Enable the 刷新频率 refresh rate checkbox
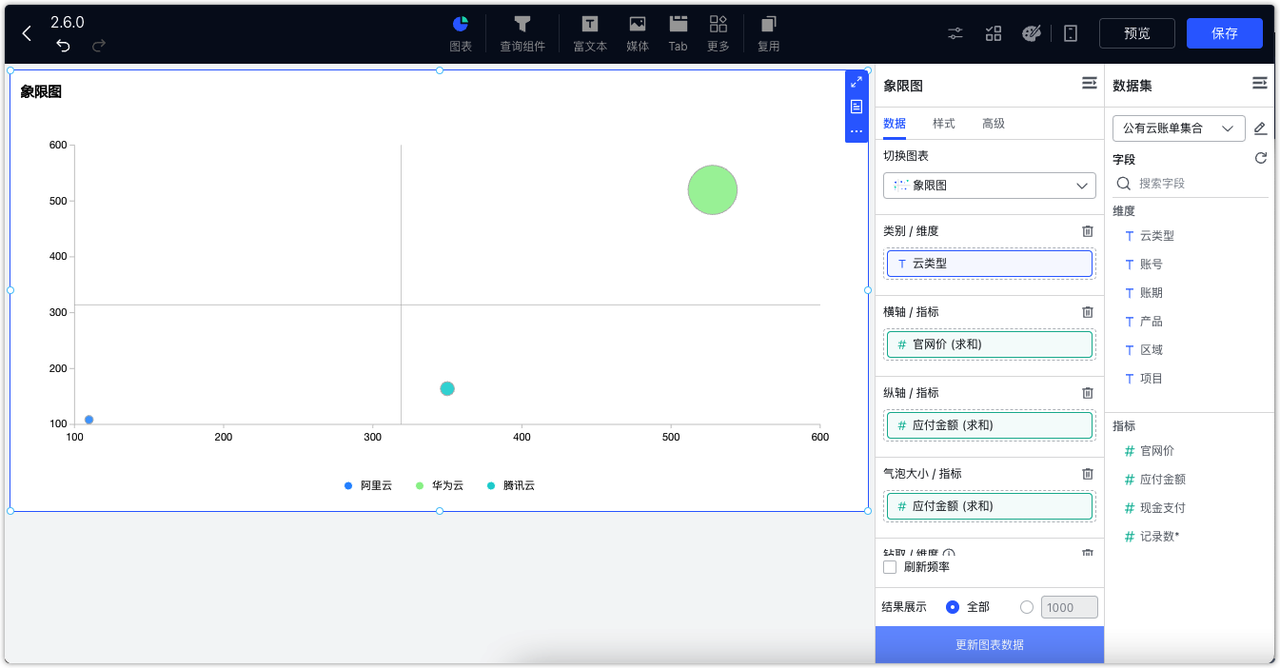 889,567
